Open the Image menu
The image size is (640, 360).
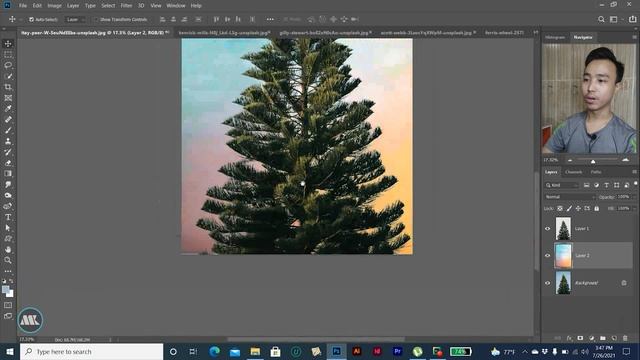click(54, 6)
